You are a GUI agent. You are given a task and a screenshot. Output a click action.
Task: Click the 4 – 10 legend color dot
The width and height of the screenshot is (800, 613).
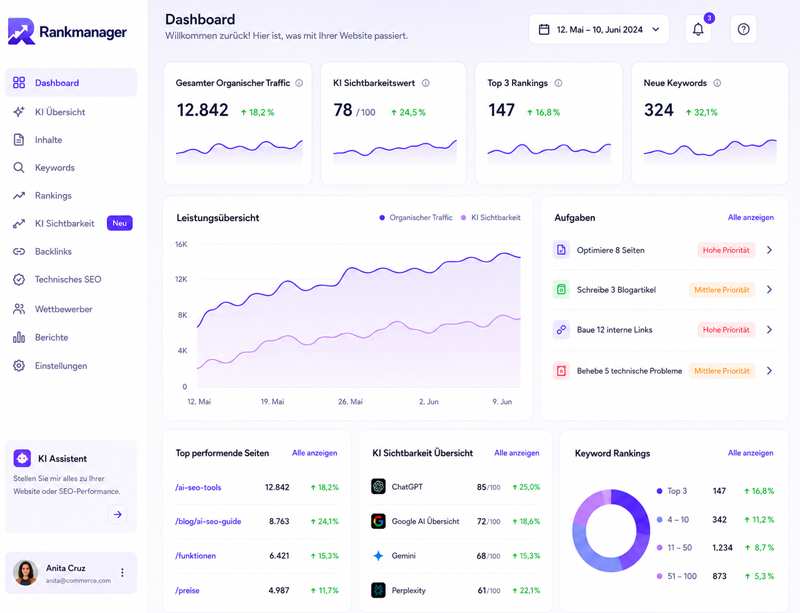(659, 520)
